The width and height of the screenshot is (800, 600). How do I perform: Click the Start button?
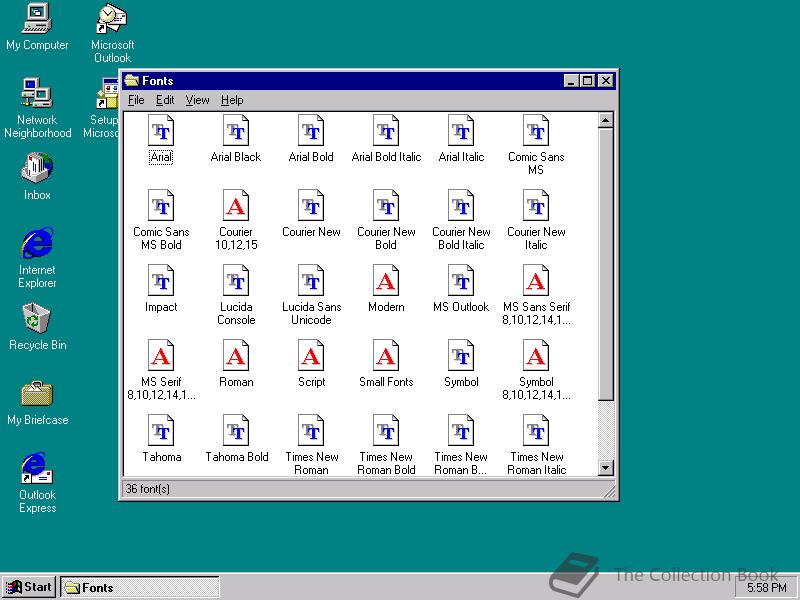tap(30, 587)
